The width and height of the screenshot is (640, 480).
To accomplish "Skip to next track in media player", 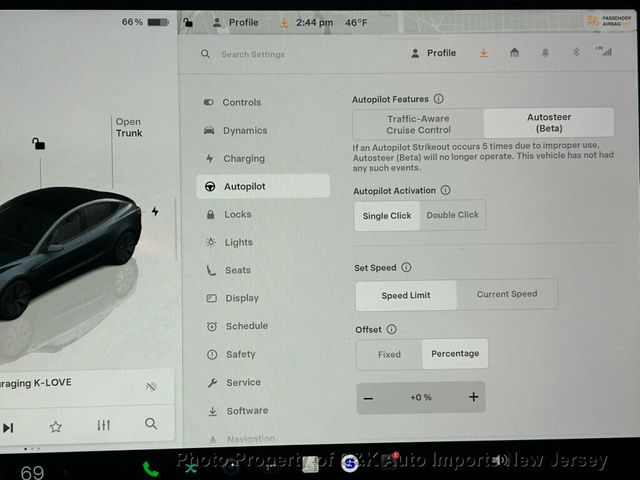I will tap(8, 427).
